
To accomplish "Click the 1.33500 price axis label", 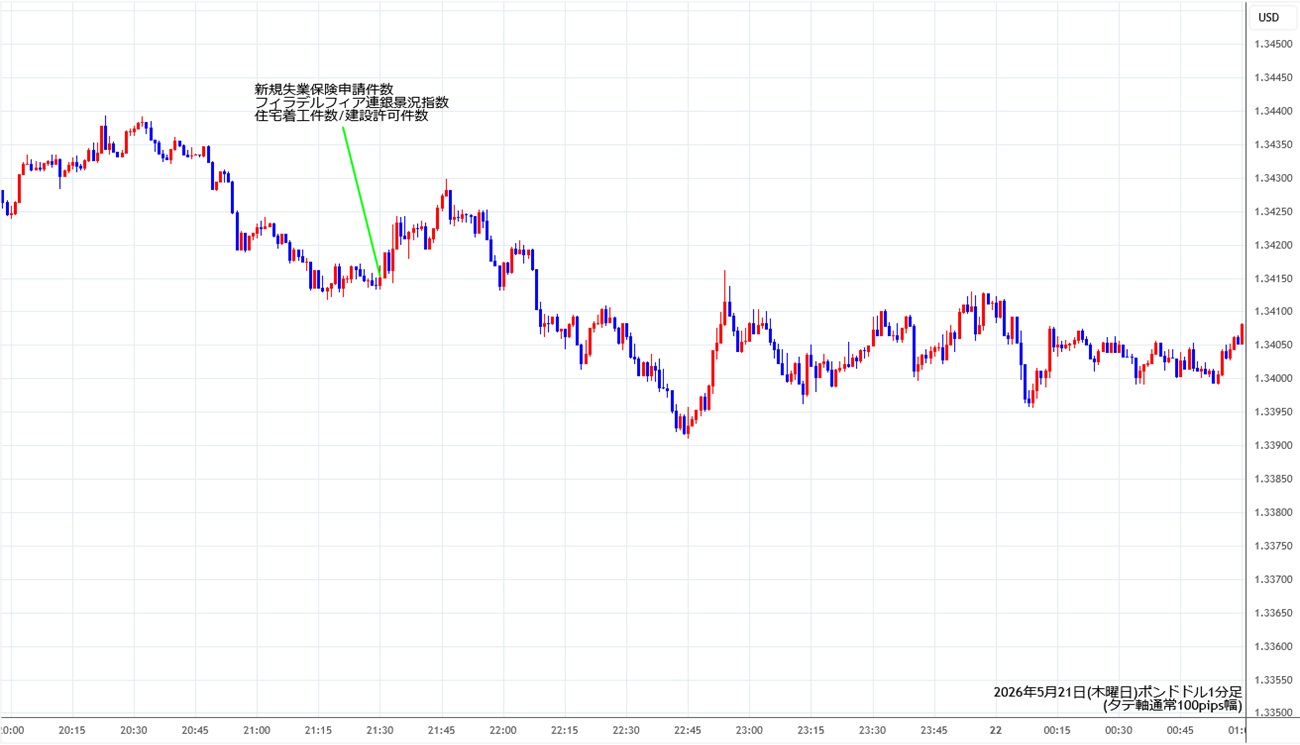I will [x=1273, y=713].
